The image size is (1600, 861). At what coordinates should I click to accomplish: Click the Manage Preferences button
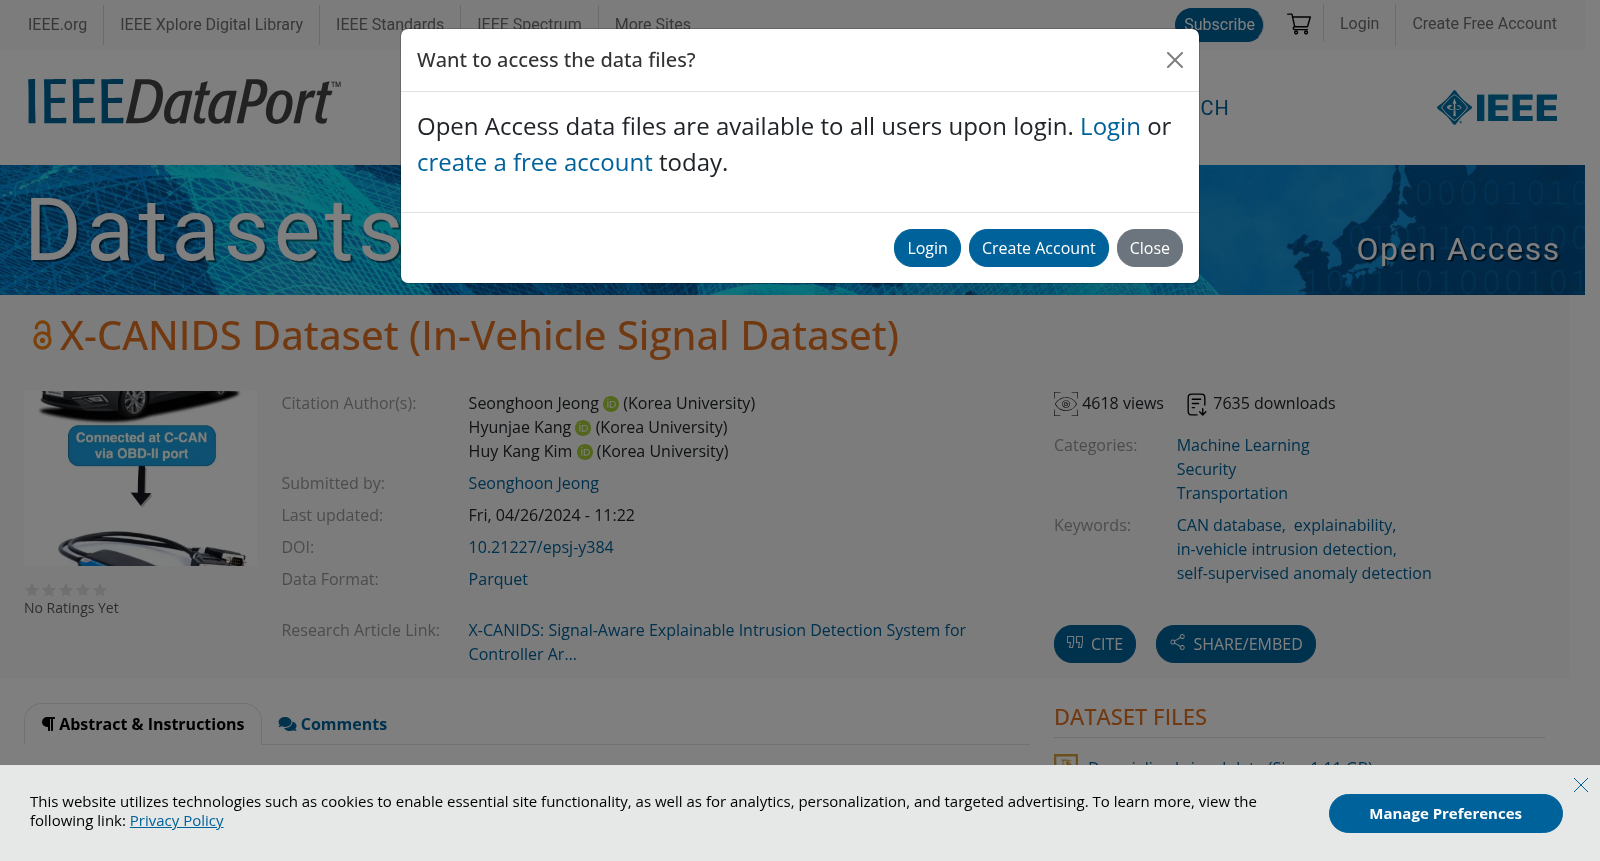click(x=1445, y=814)
